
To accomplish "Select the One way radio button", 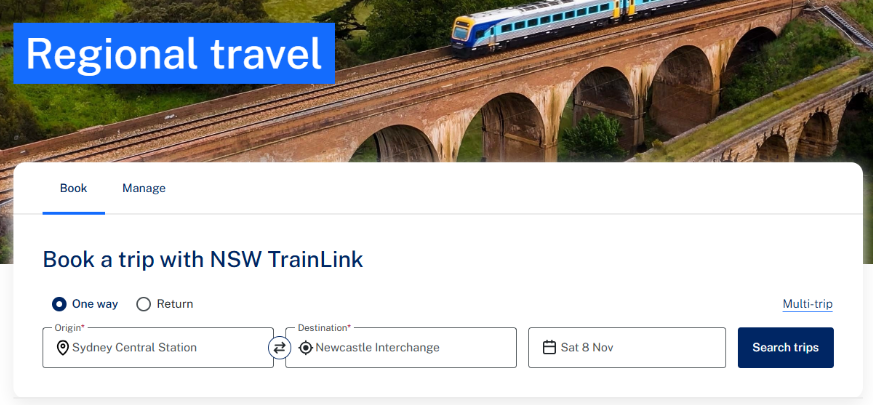I will pos(59,304).
